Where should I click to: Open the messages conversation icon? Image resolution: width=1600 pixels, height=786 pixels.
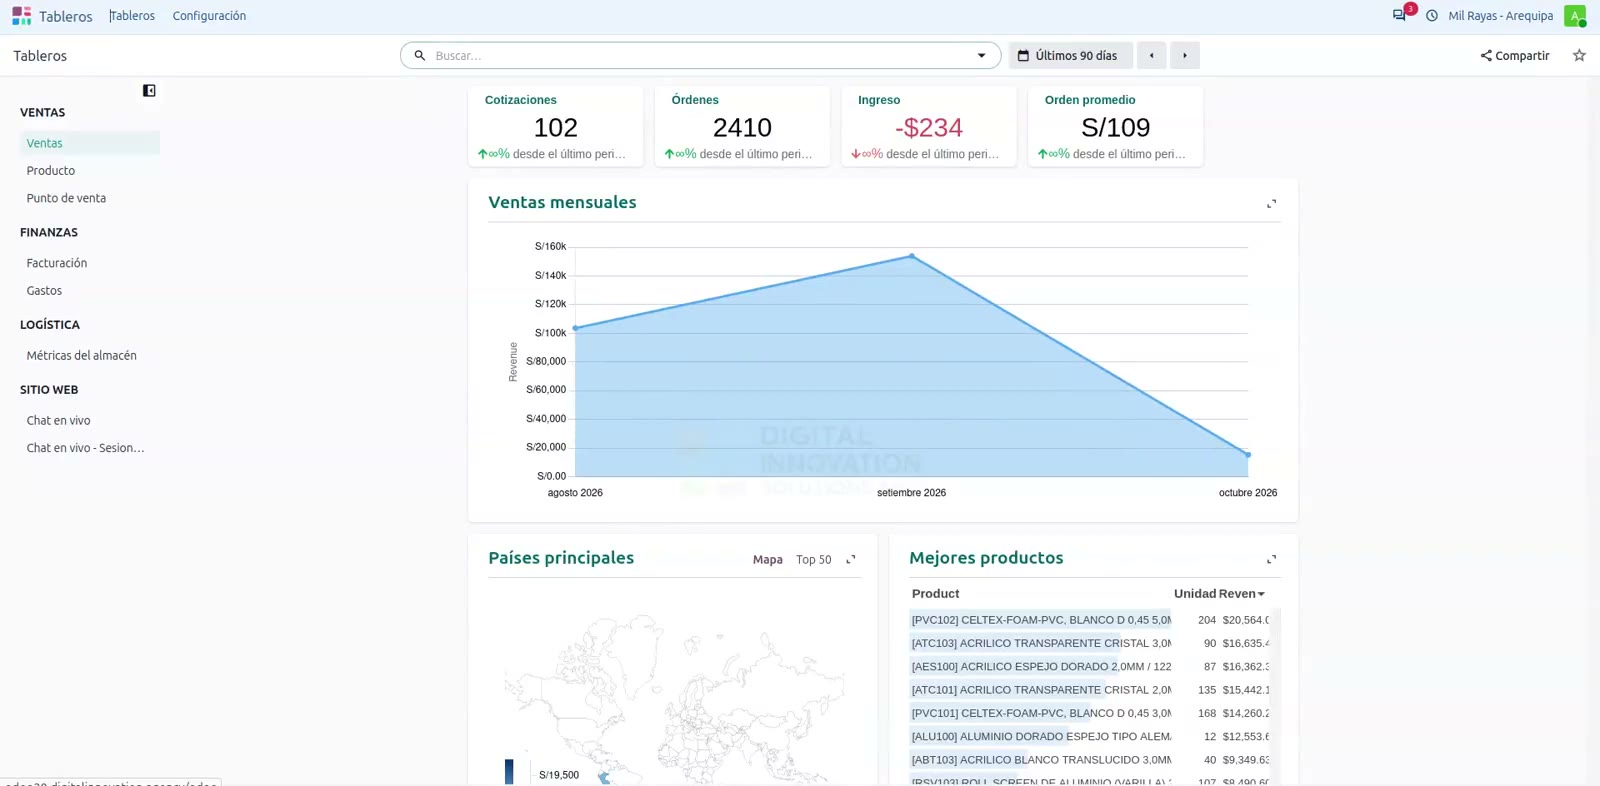1399,15
